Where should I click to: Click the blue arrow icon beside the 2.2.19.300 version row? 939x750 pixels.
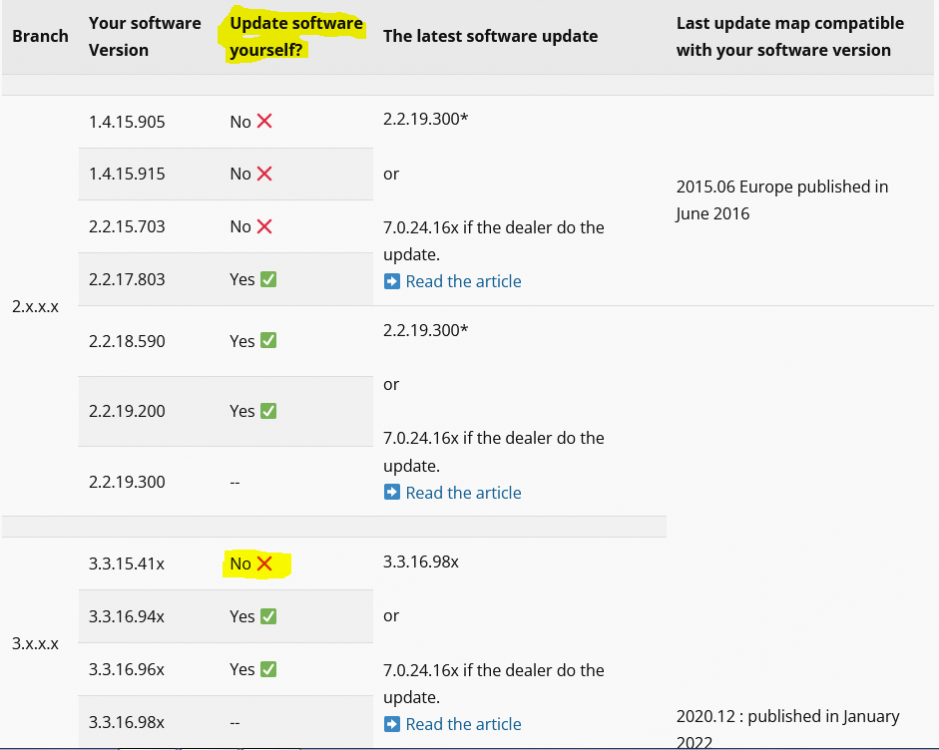(392, 492)
